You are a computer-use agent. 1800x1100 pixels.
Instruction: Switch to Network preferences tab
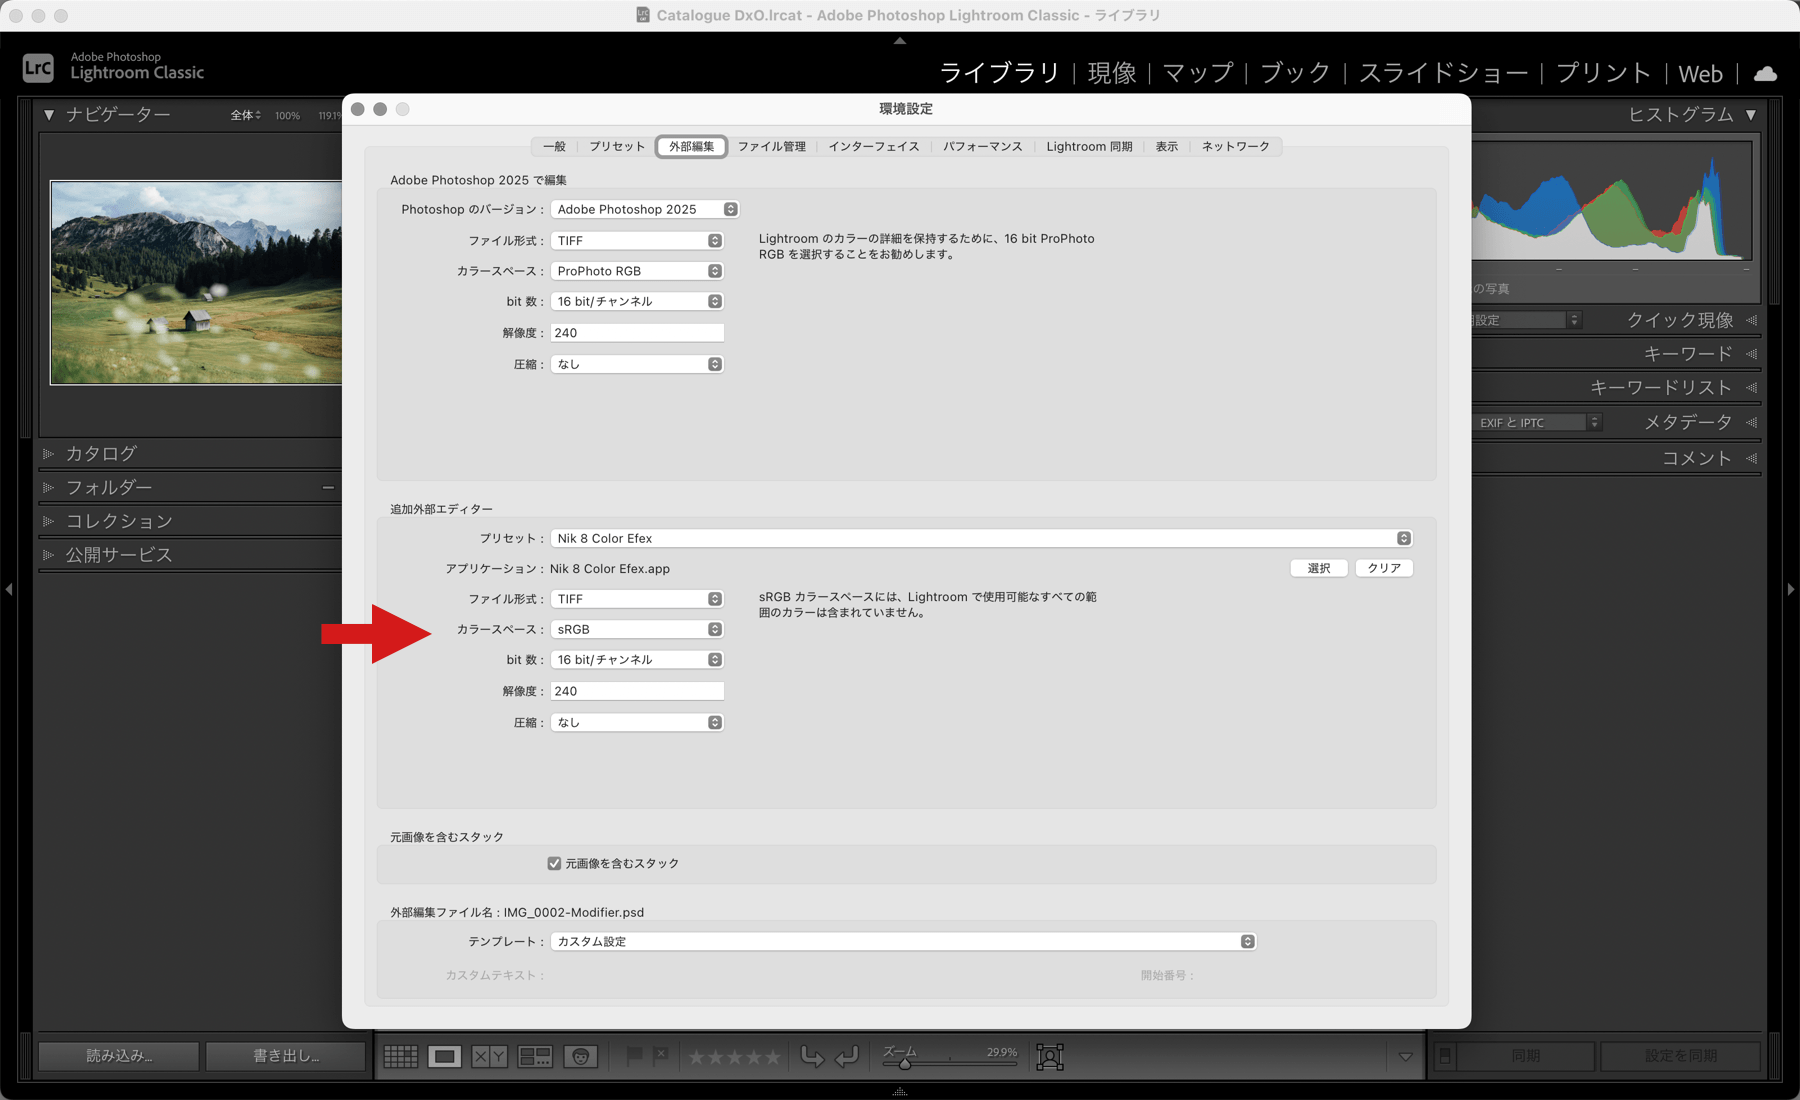coord(1236,147)
